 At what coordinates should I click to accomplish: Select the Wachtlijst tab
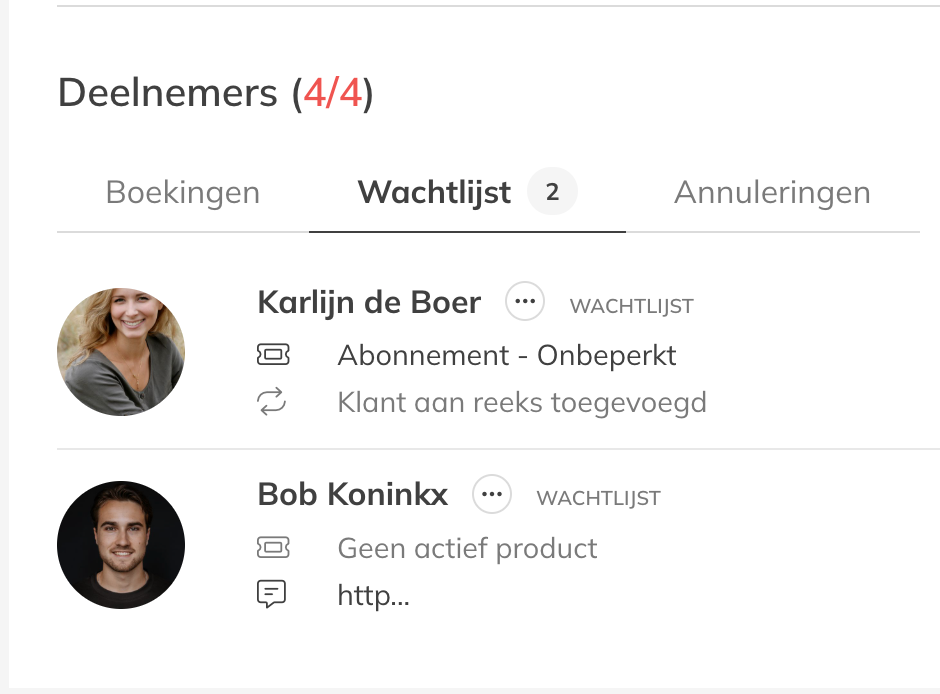pos(434,192)
